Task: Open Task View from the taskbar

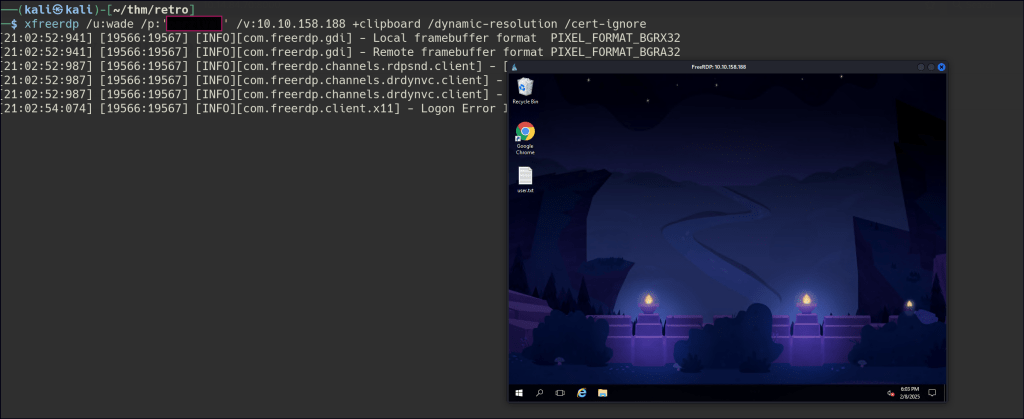Action: [560, 393]
